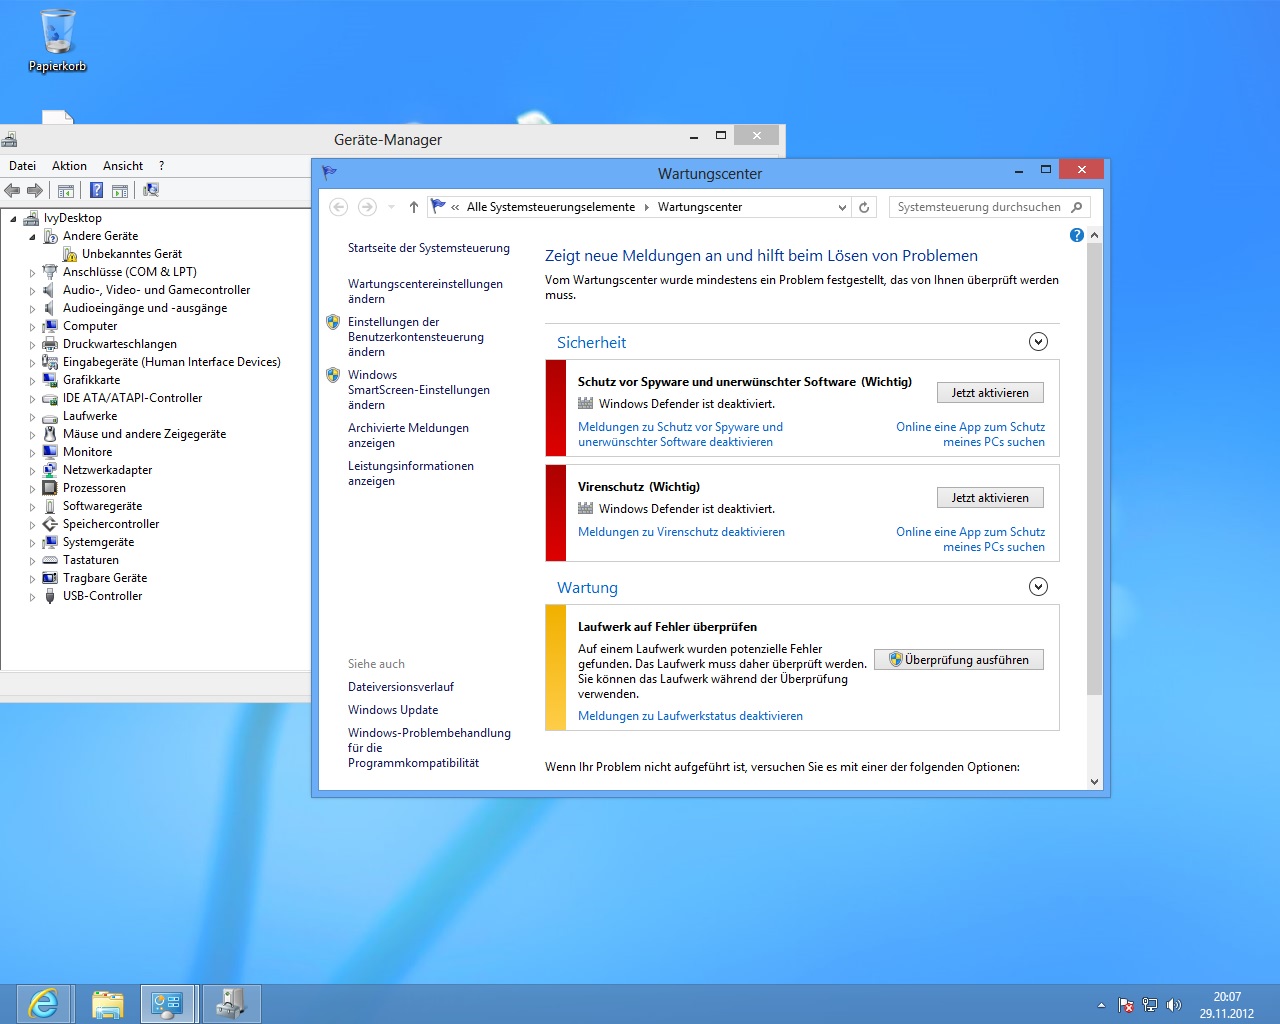Open Windows SmartScreen-Einstellungen ändern link

click(419, 390)
